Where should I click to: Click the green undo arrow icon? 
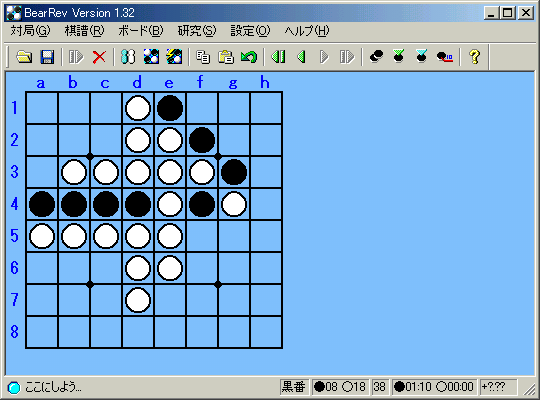click(x=249, y=57)
